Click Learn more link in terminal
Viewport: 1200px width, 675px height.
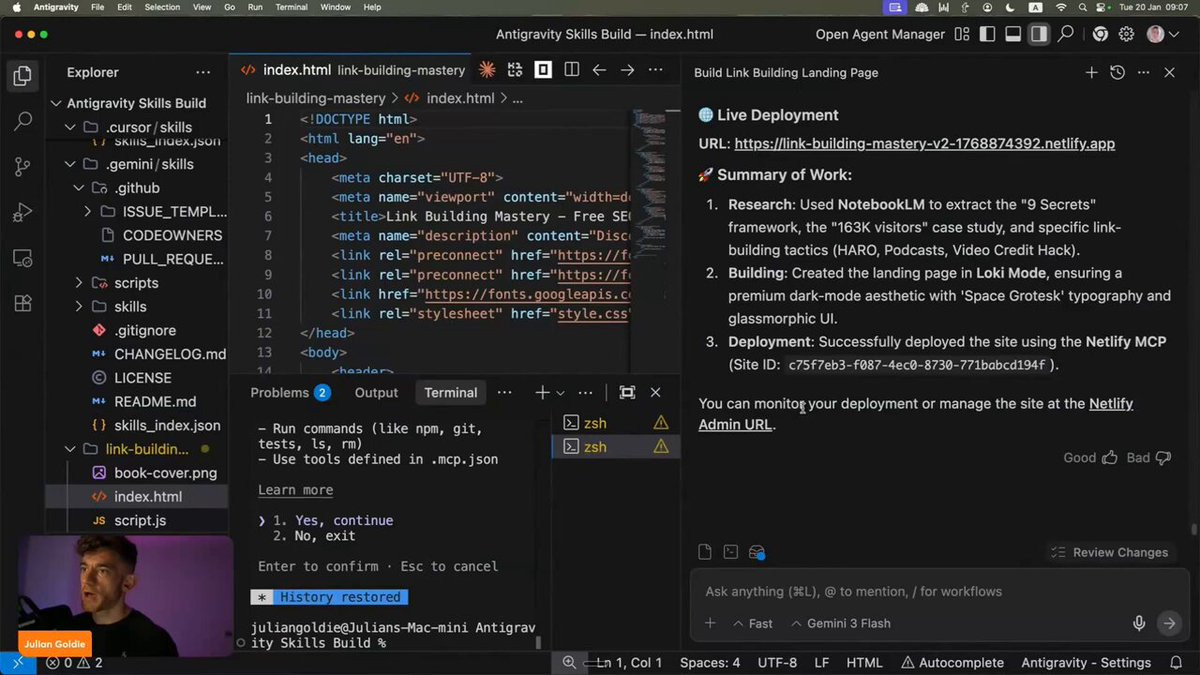pyautogui.click(x=295, y=490)
